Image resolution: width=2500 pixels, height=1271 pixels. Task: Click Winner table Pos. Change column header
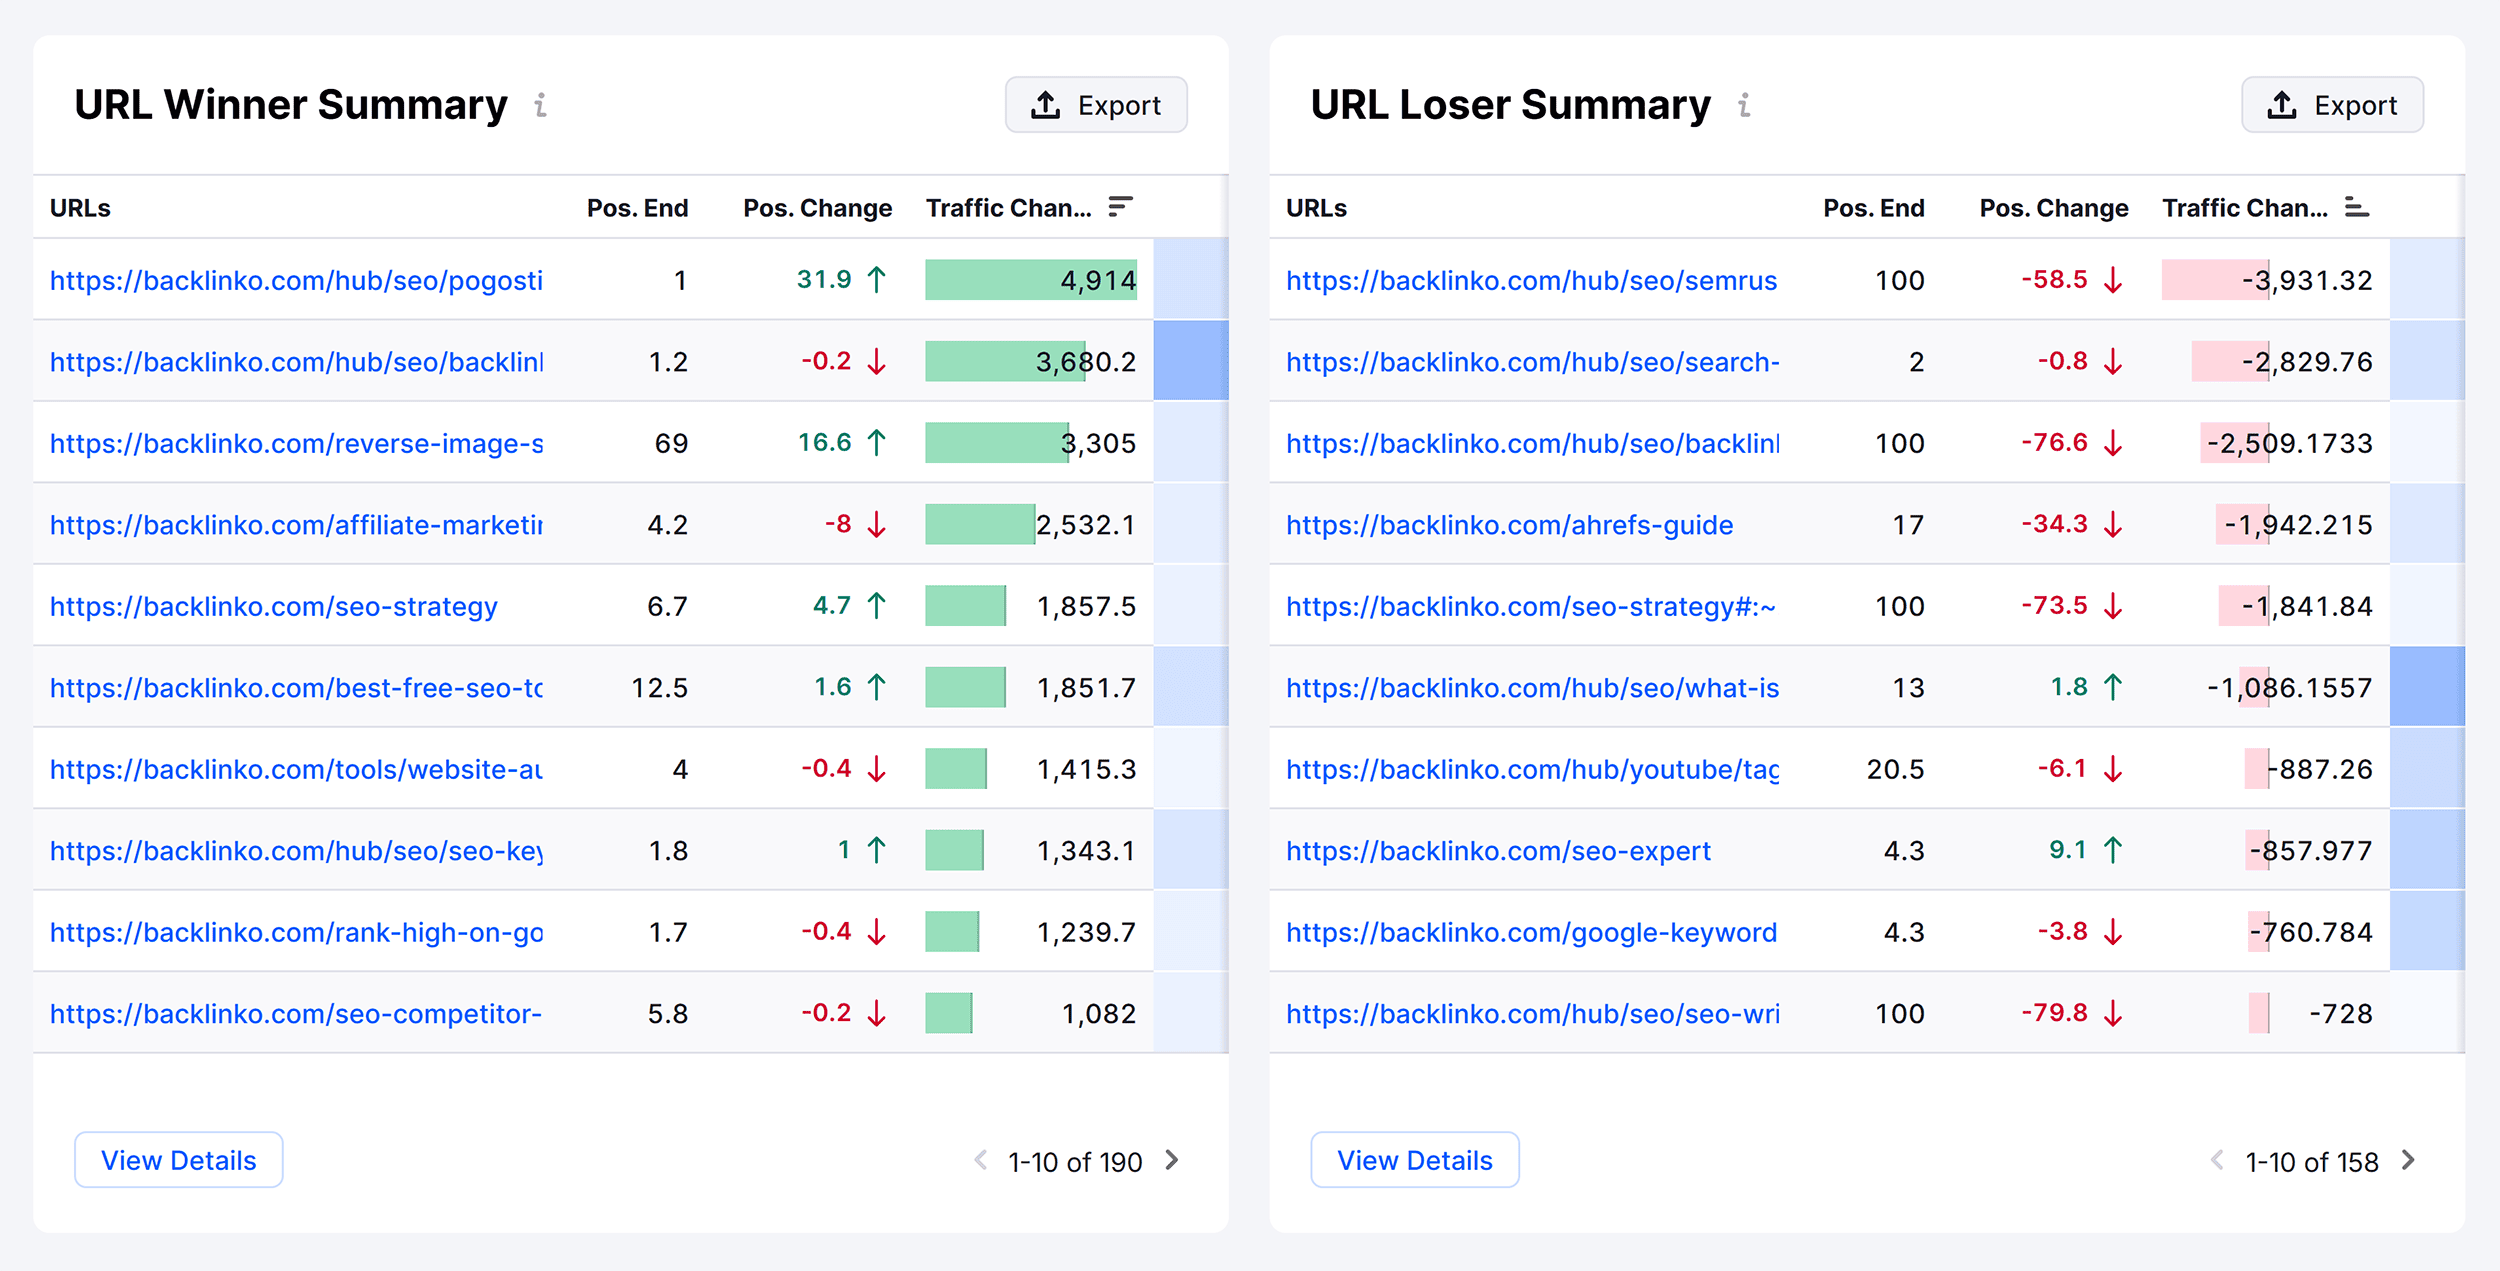pos(817,208)
